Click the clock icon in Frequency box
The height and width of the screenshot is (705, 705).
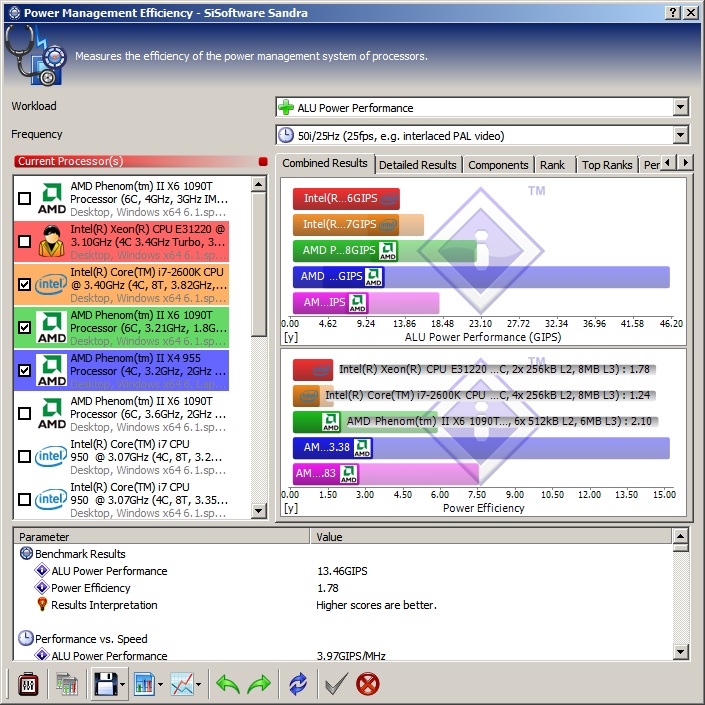coord(286,135)
